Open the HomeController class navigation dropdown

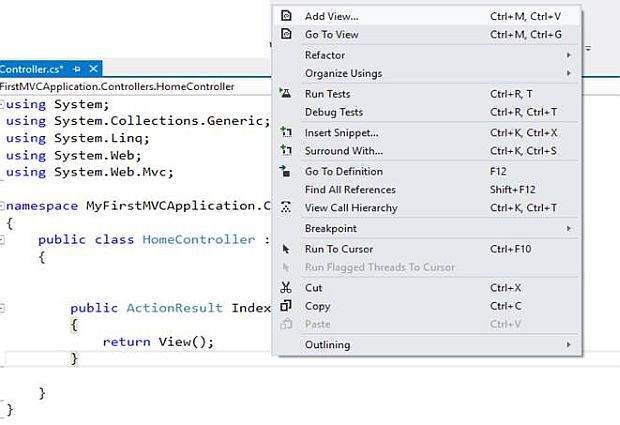(x=135, y=86)
